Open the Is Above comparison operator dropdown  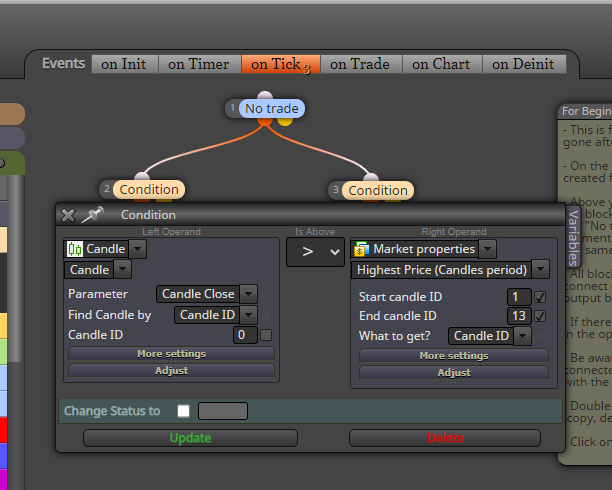[x=315, y=252]
